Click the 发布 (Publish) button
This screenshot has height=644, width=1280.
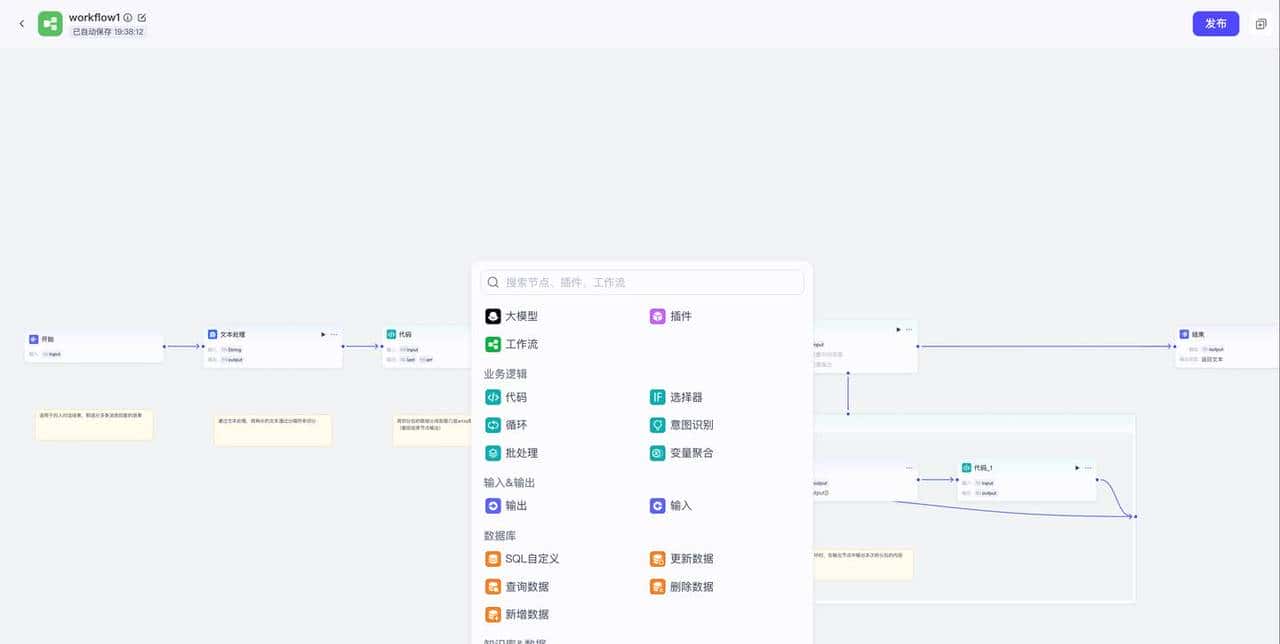1215,22
